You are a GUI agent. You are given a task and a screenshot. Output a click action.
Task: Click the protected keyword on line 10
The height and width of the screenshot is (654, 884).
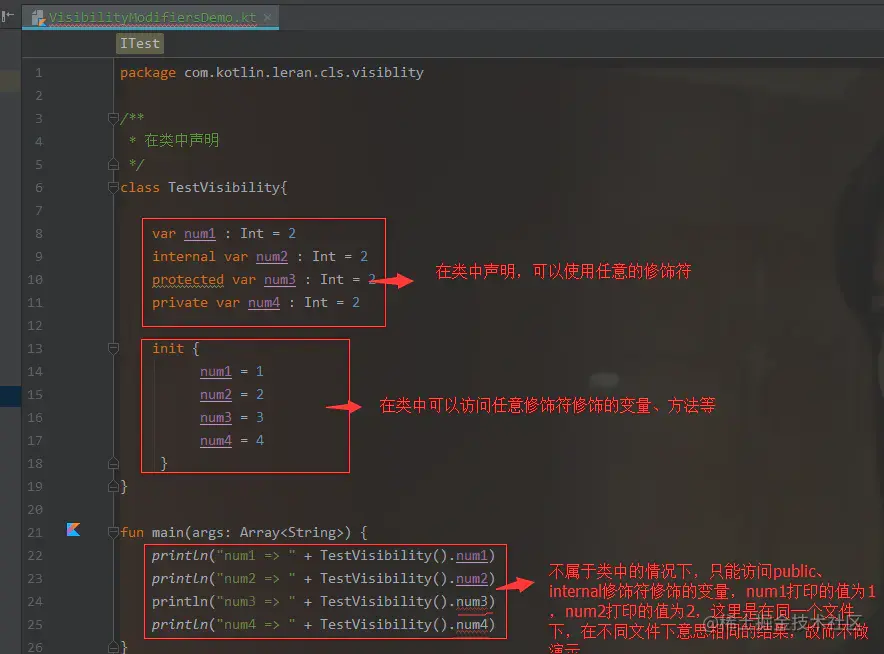coord(188,280)
